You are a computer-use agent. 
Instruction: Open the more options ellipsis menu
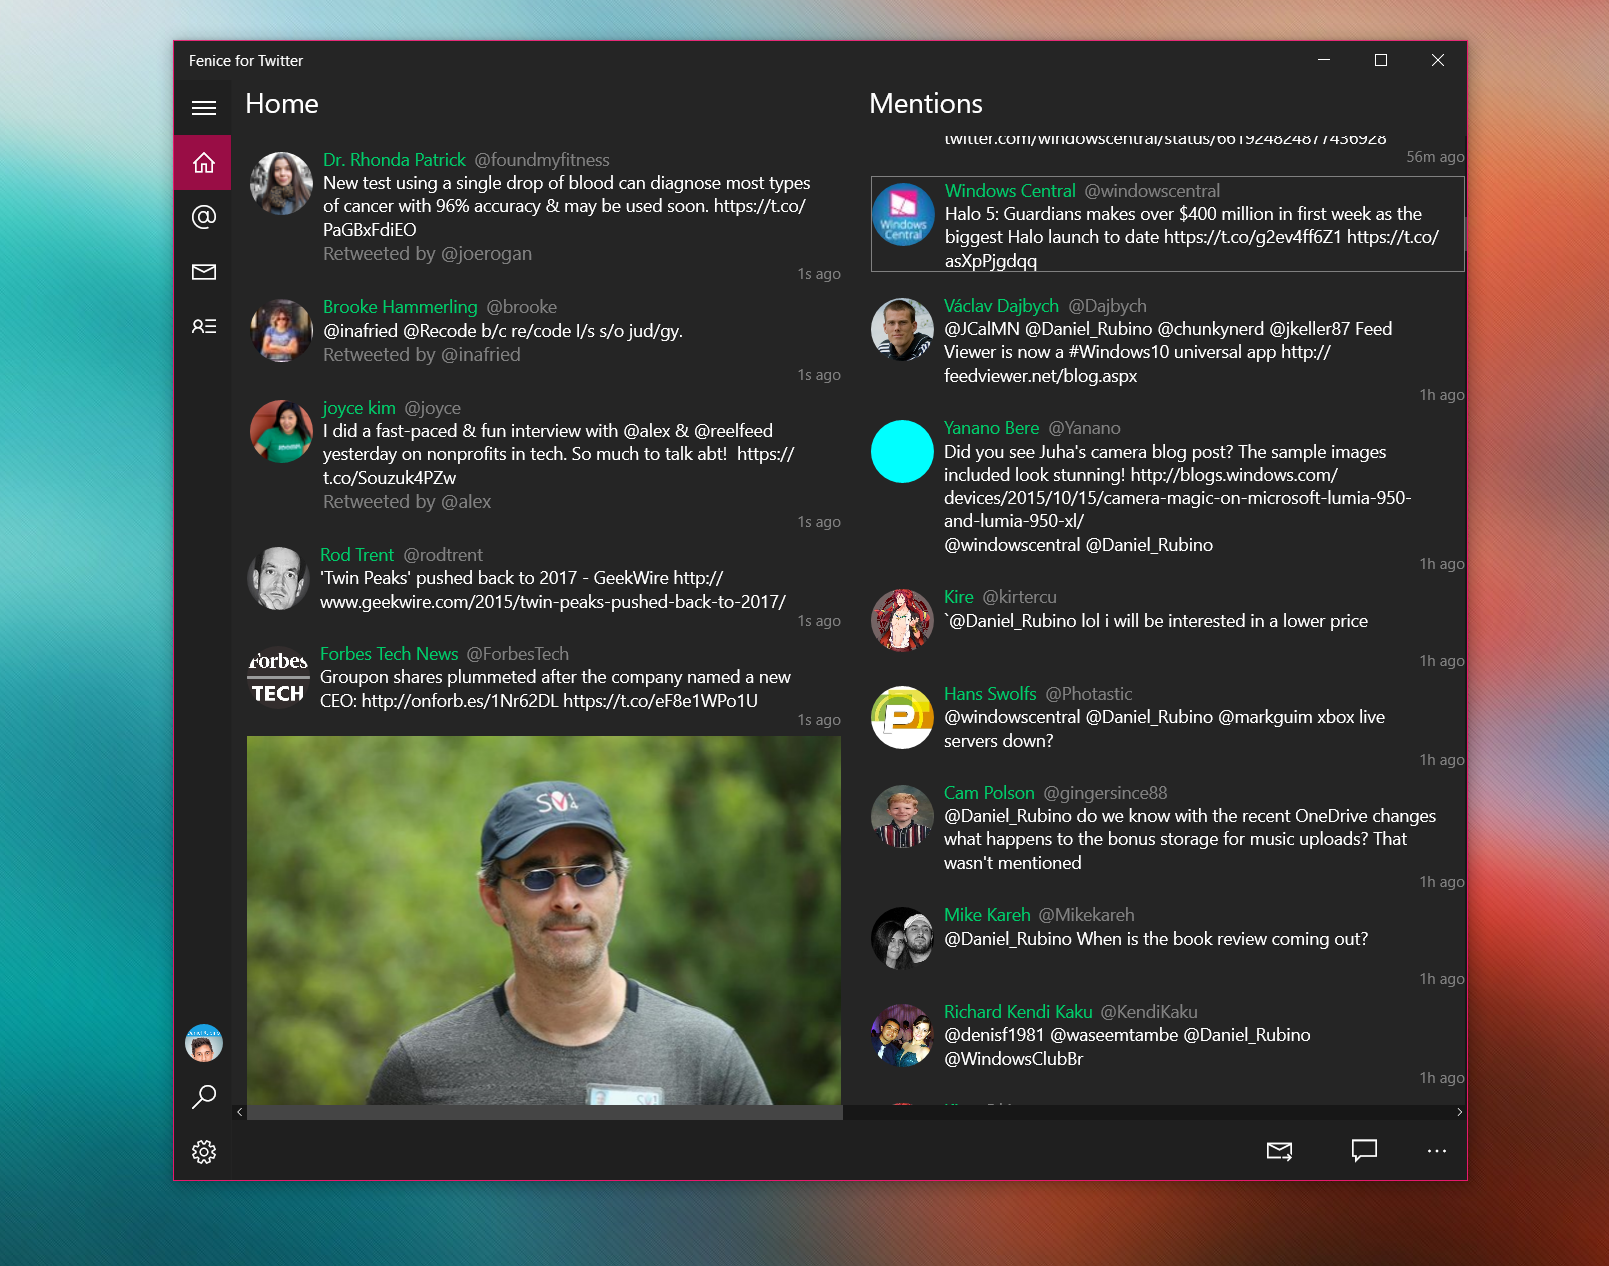pos(1437,1151)
